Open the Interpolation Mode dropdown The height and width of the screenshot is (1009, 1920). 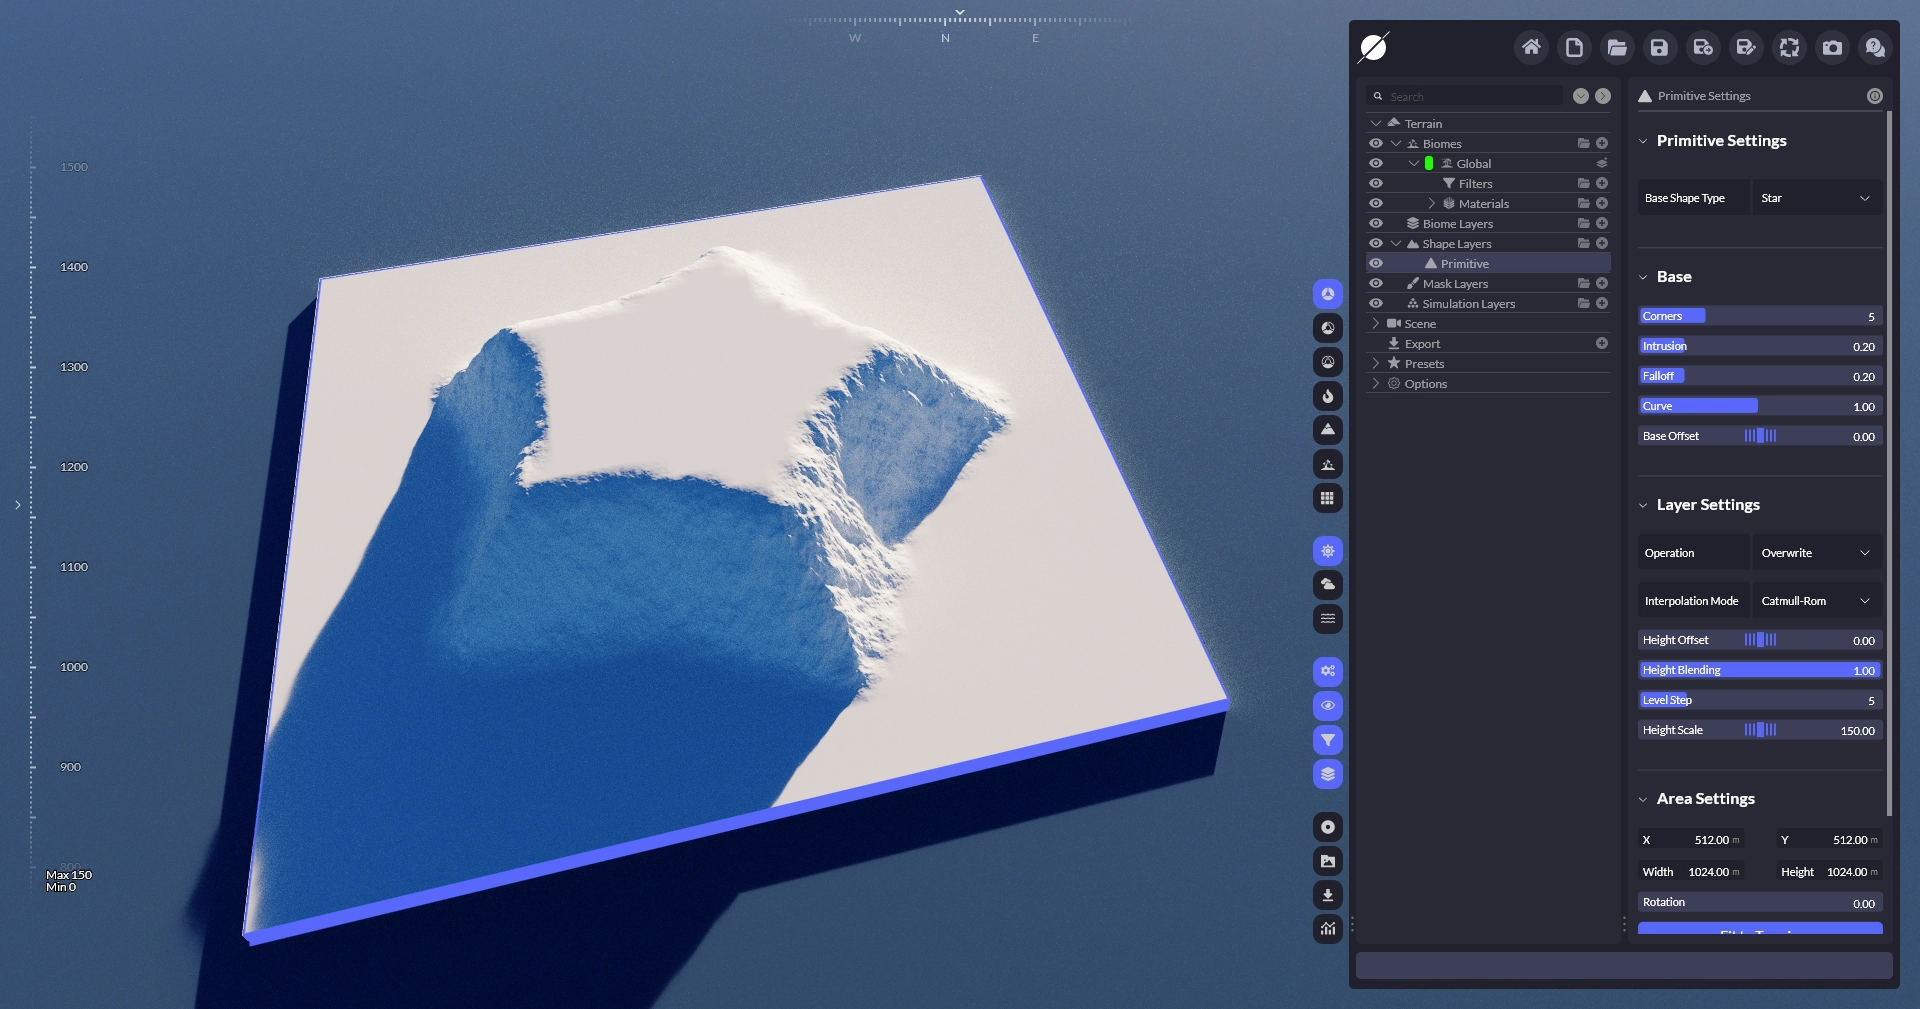coord(1815,601)
